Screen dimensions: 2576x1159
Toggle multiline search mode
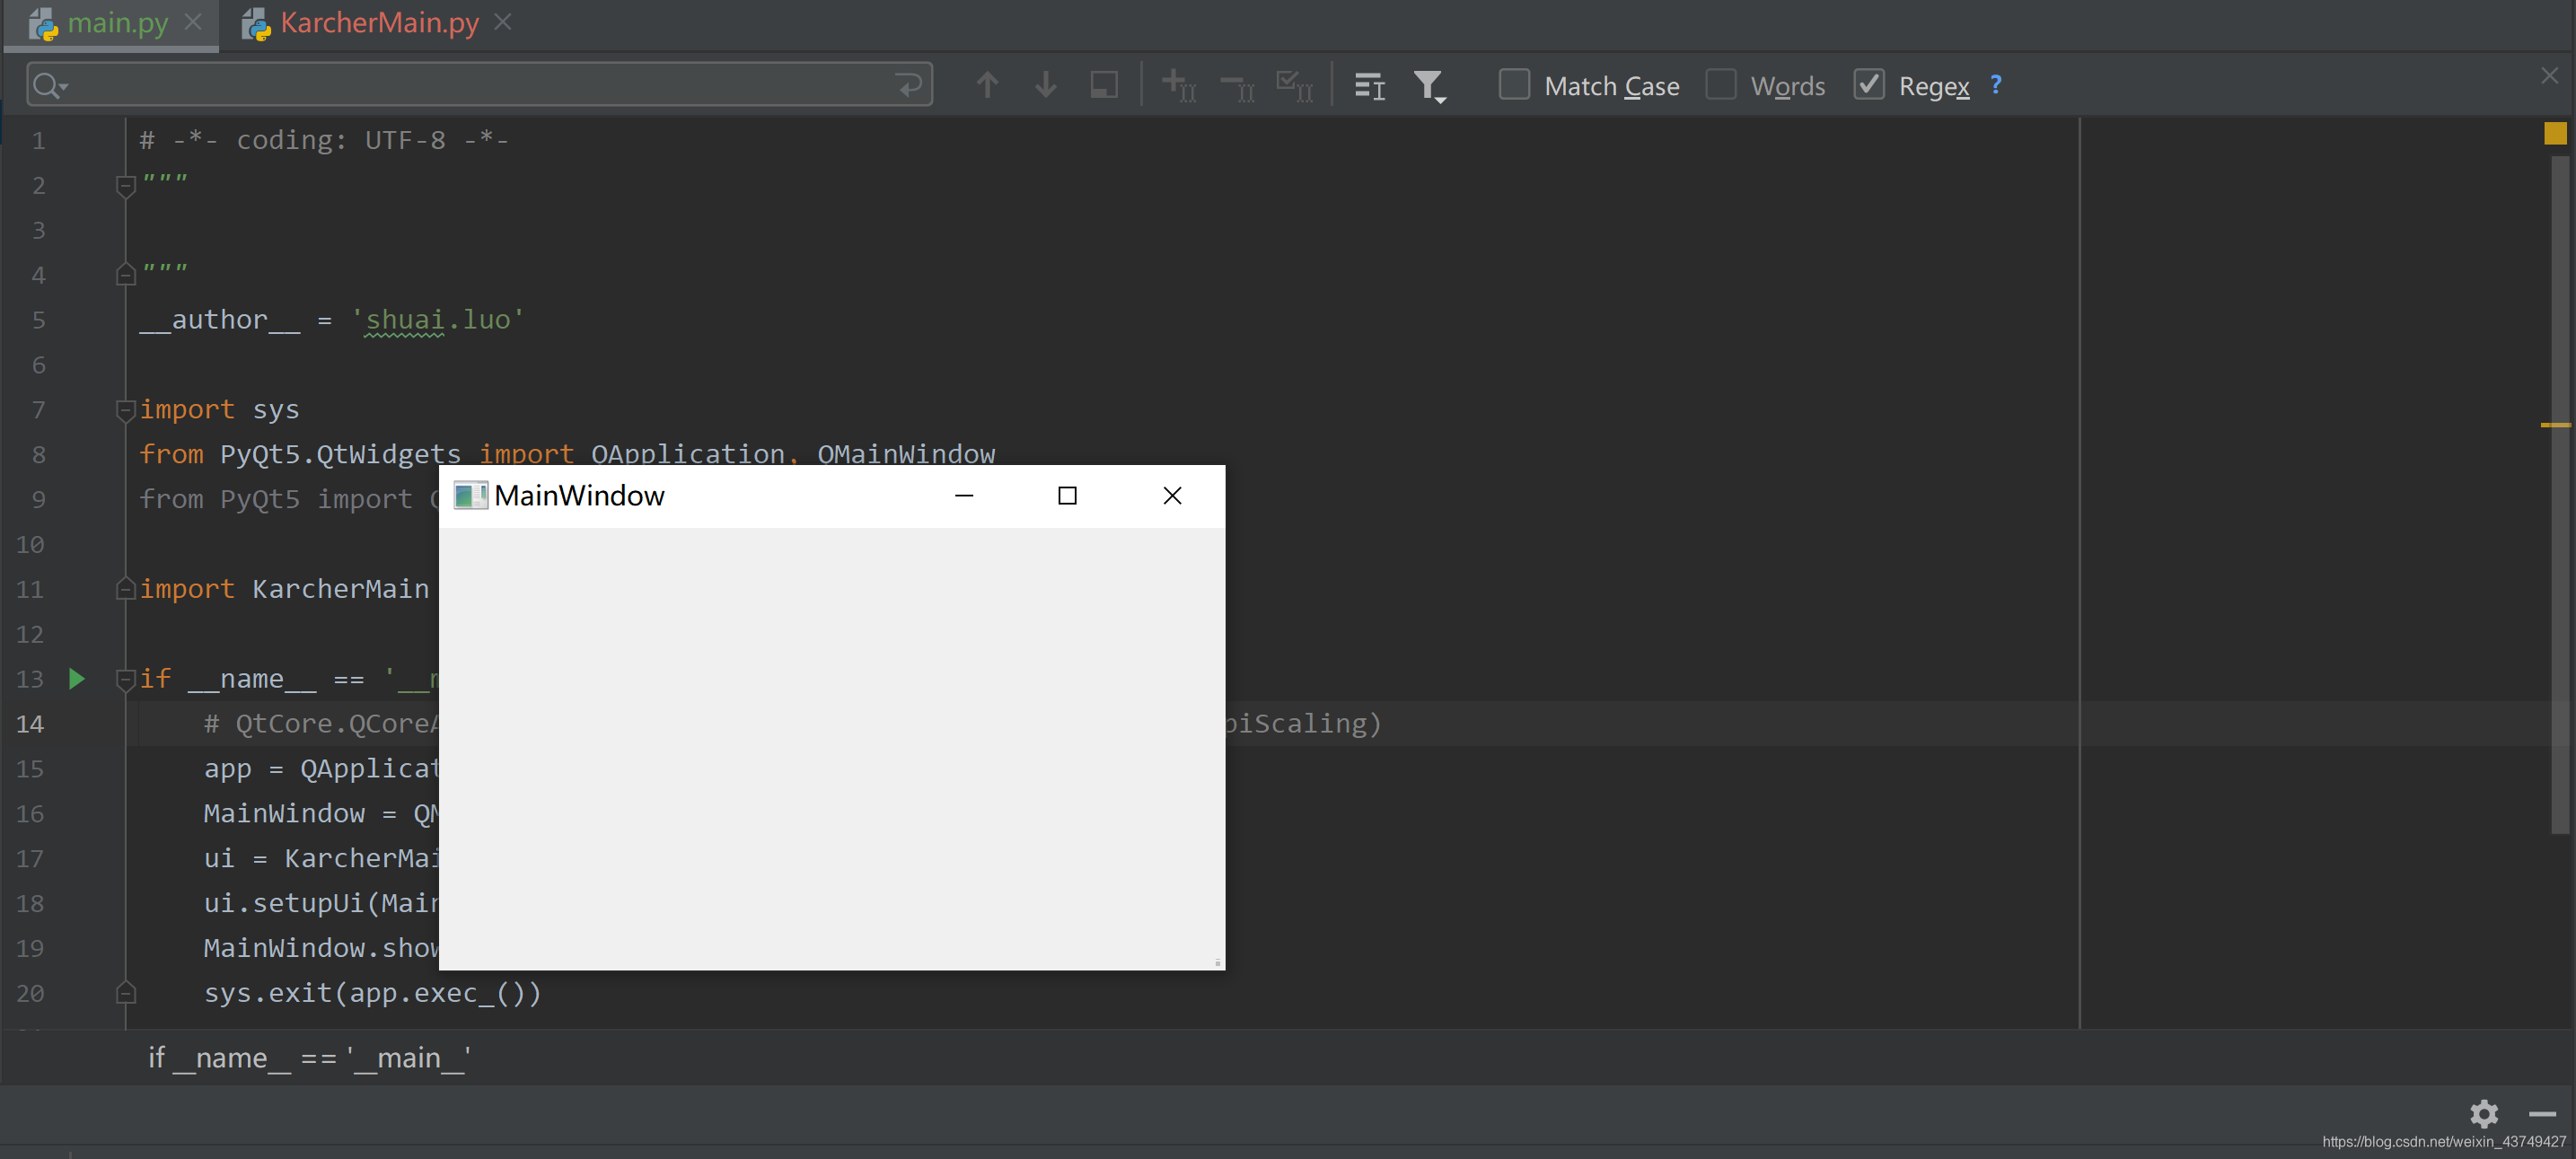pos(1368,85)
